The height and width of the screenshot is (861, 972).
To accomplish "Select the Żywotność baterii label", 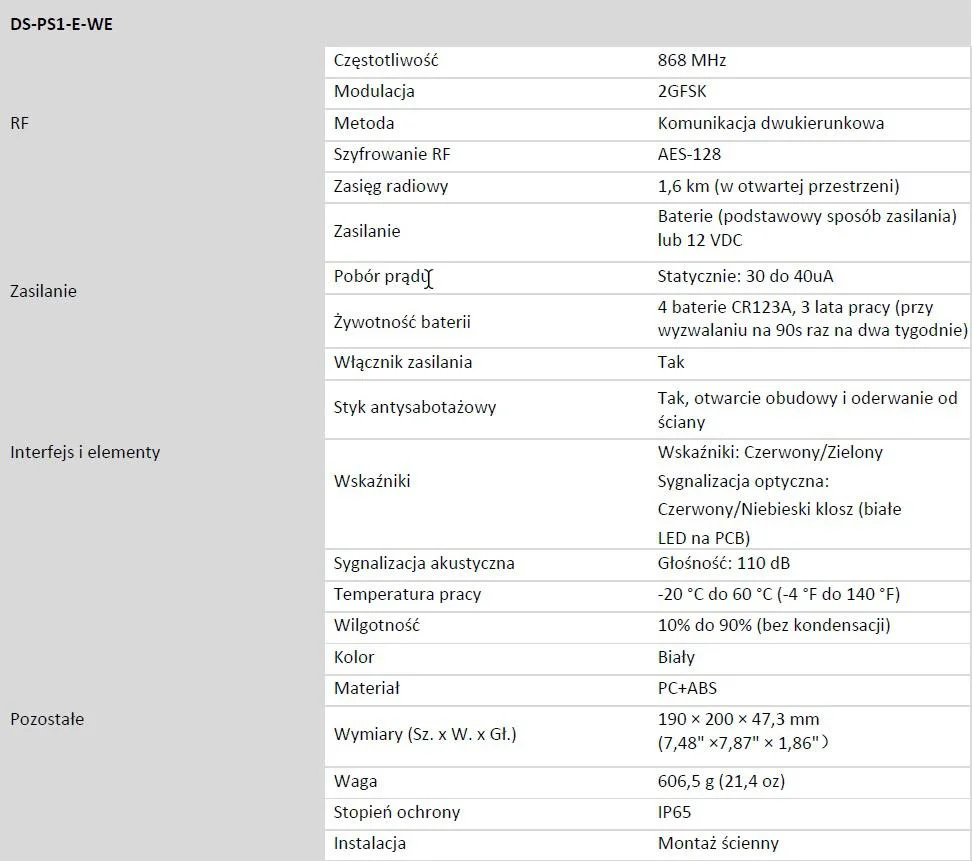I will coord(402,322).
